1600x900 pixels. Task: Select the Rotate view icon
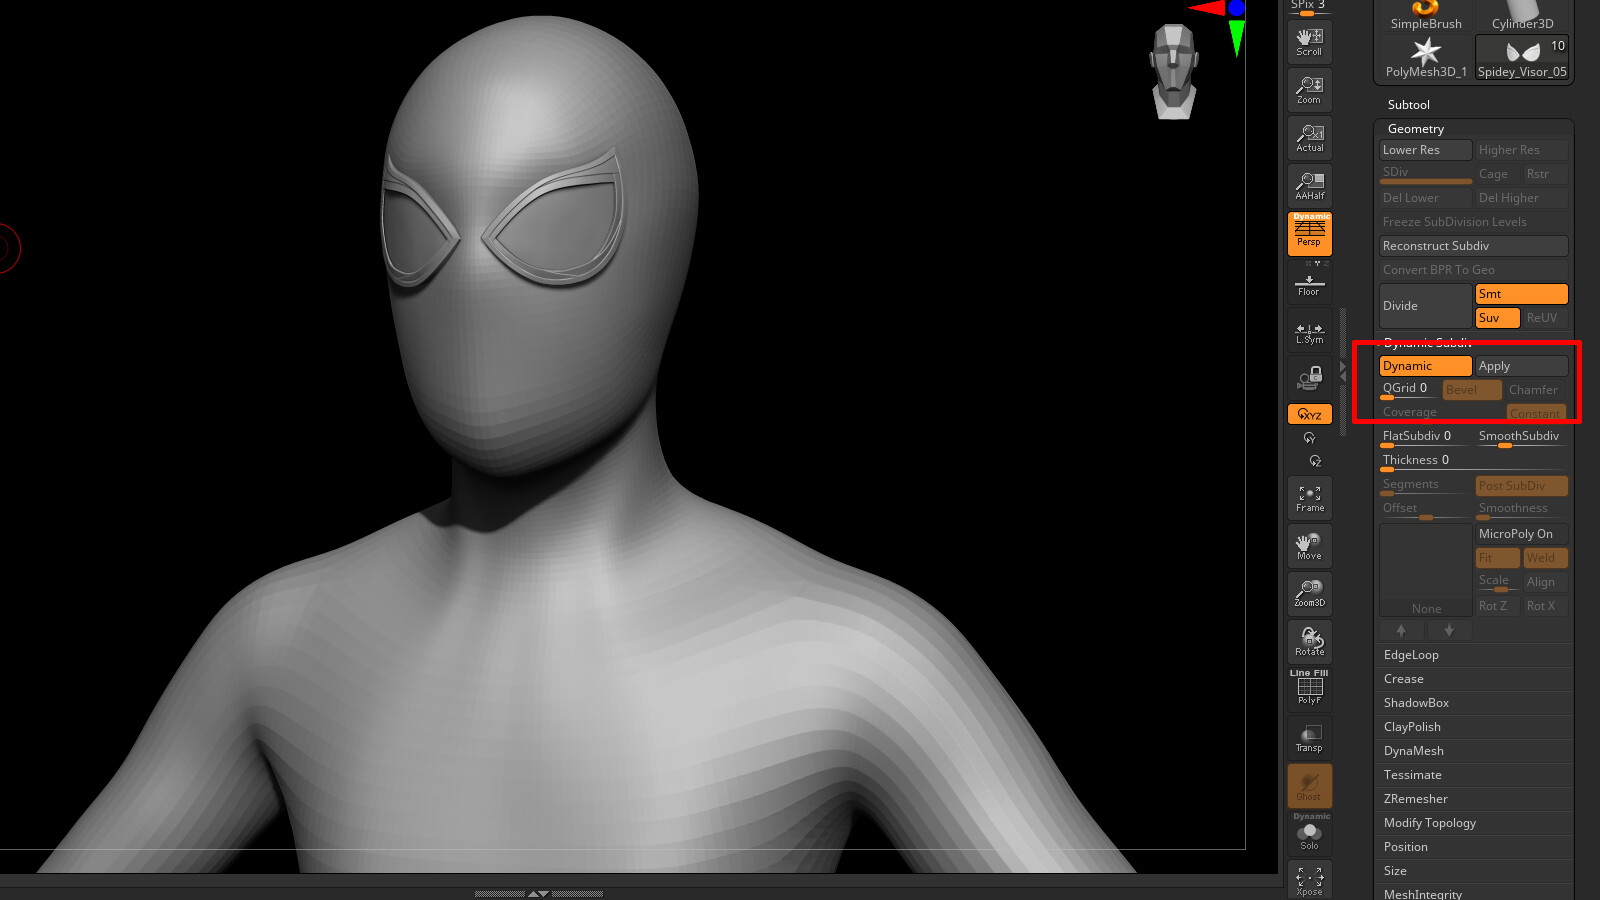click(x=1309, y=641)
